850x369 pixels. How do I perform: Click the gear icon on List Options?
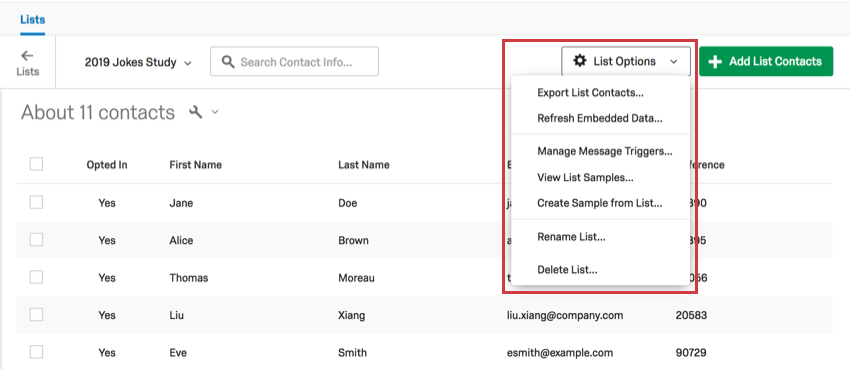pyautogui.click(x=579, y=61)
